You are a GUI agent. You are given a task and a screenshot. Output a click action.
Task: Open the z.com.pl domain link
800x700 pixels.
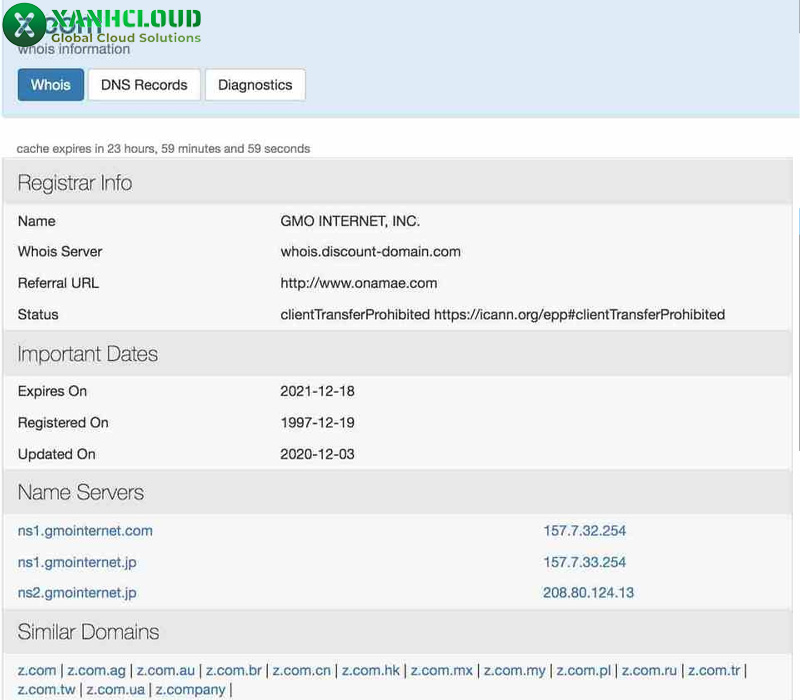tap(584, 670)
